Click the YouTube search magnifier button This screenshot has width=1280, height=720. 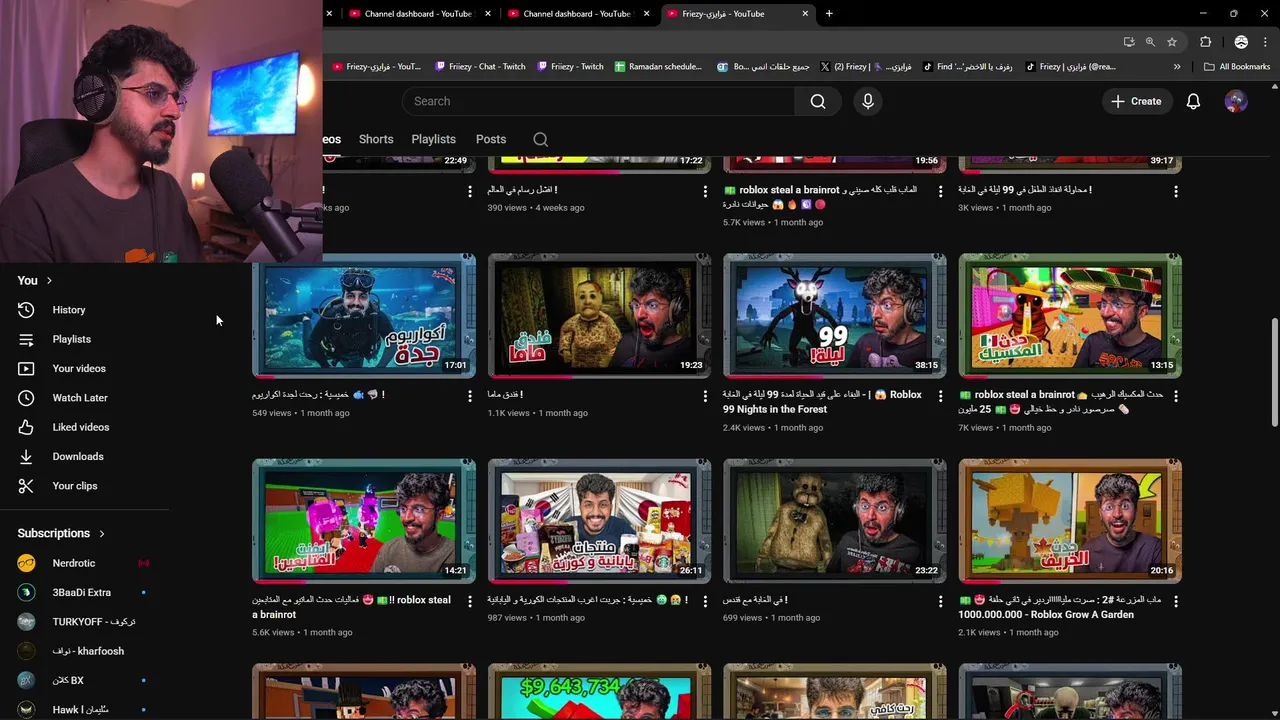(x=818, y=101)
